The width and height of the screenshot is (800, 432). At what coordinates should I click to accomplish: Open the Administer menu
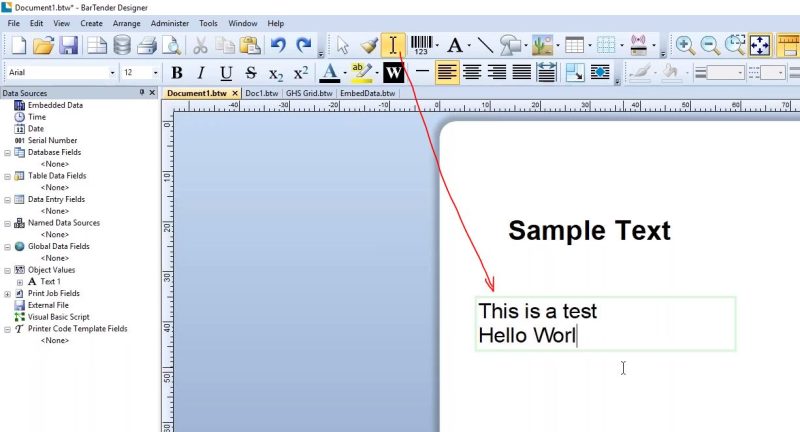[x=170, y=23]
